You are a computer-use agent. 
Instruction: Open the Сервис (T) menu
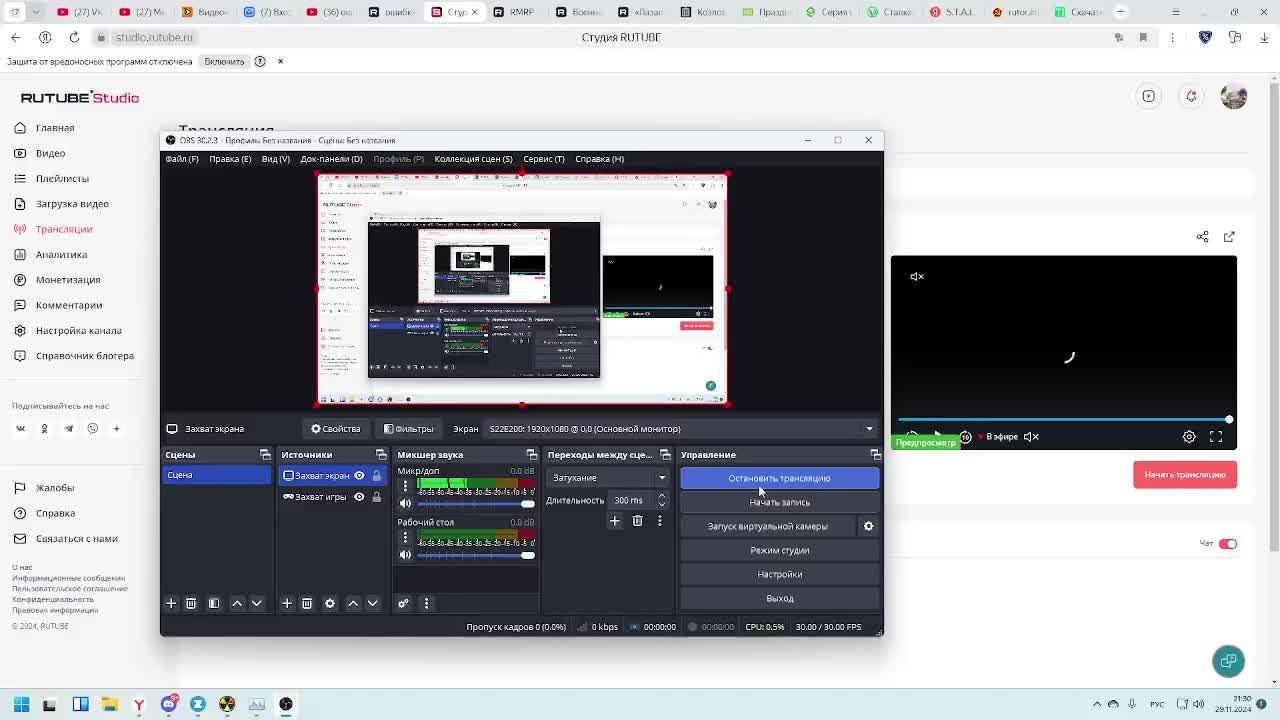click(x=544, y=159)
